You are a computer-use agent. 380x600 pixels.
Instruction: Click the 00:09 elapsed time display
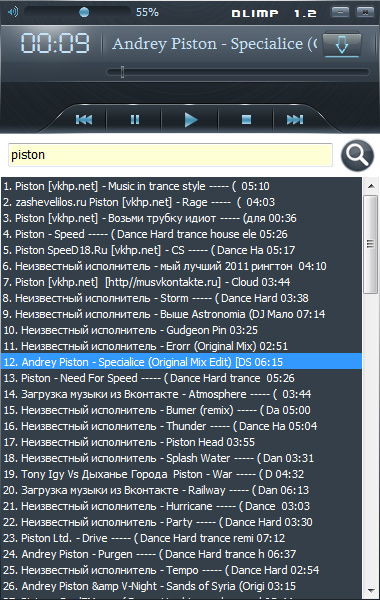coord(55,43)
